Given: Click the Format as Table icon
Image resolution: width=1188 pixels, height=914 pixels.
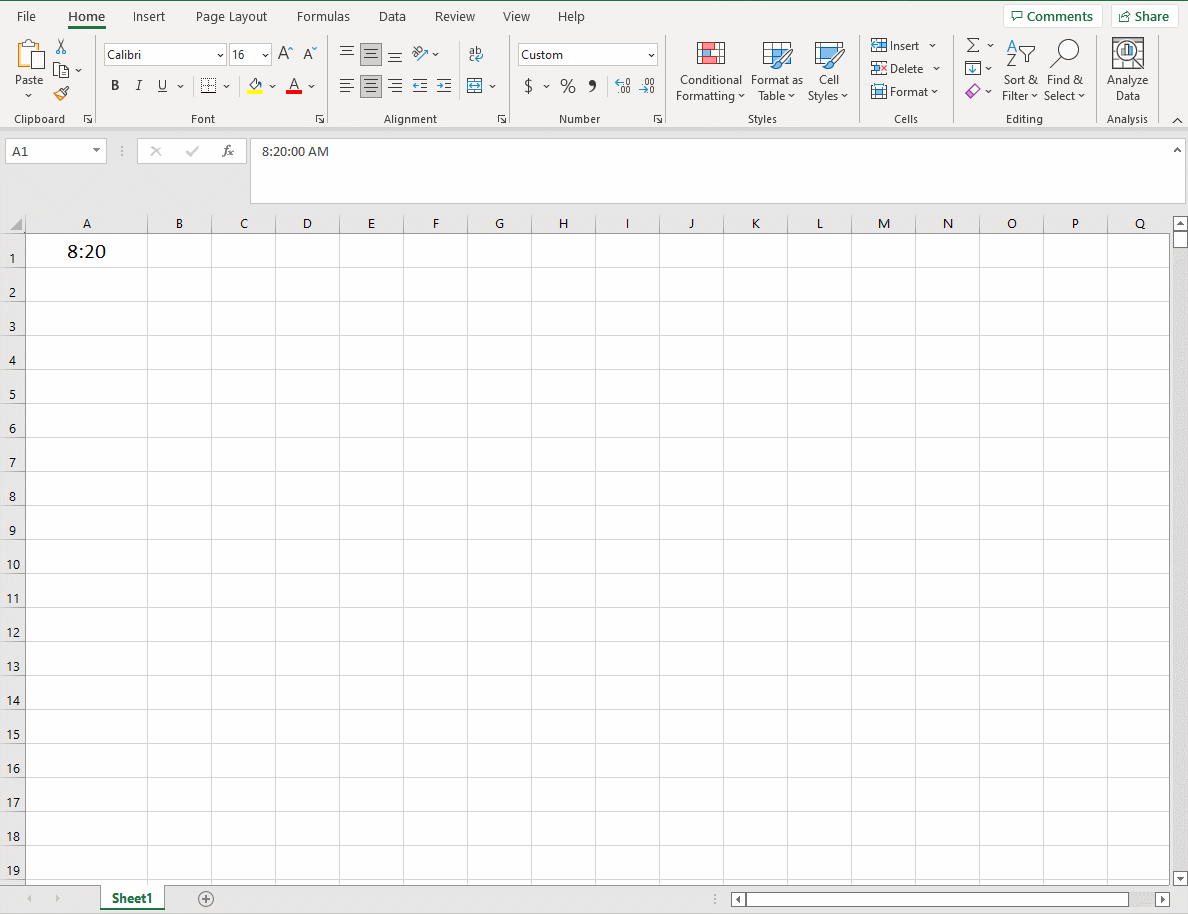Looking at the screenshot, I should click(x=777, y=70).
